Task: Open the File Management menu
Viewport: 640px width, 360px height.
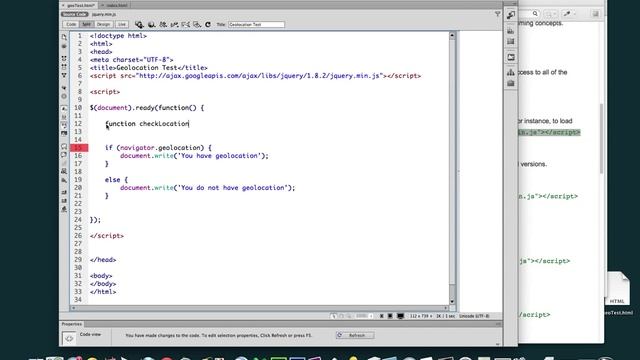Action: click(x=163, y=24)
